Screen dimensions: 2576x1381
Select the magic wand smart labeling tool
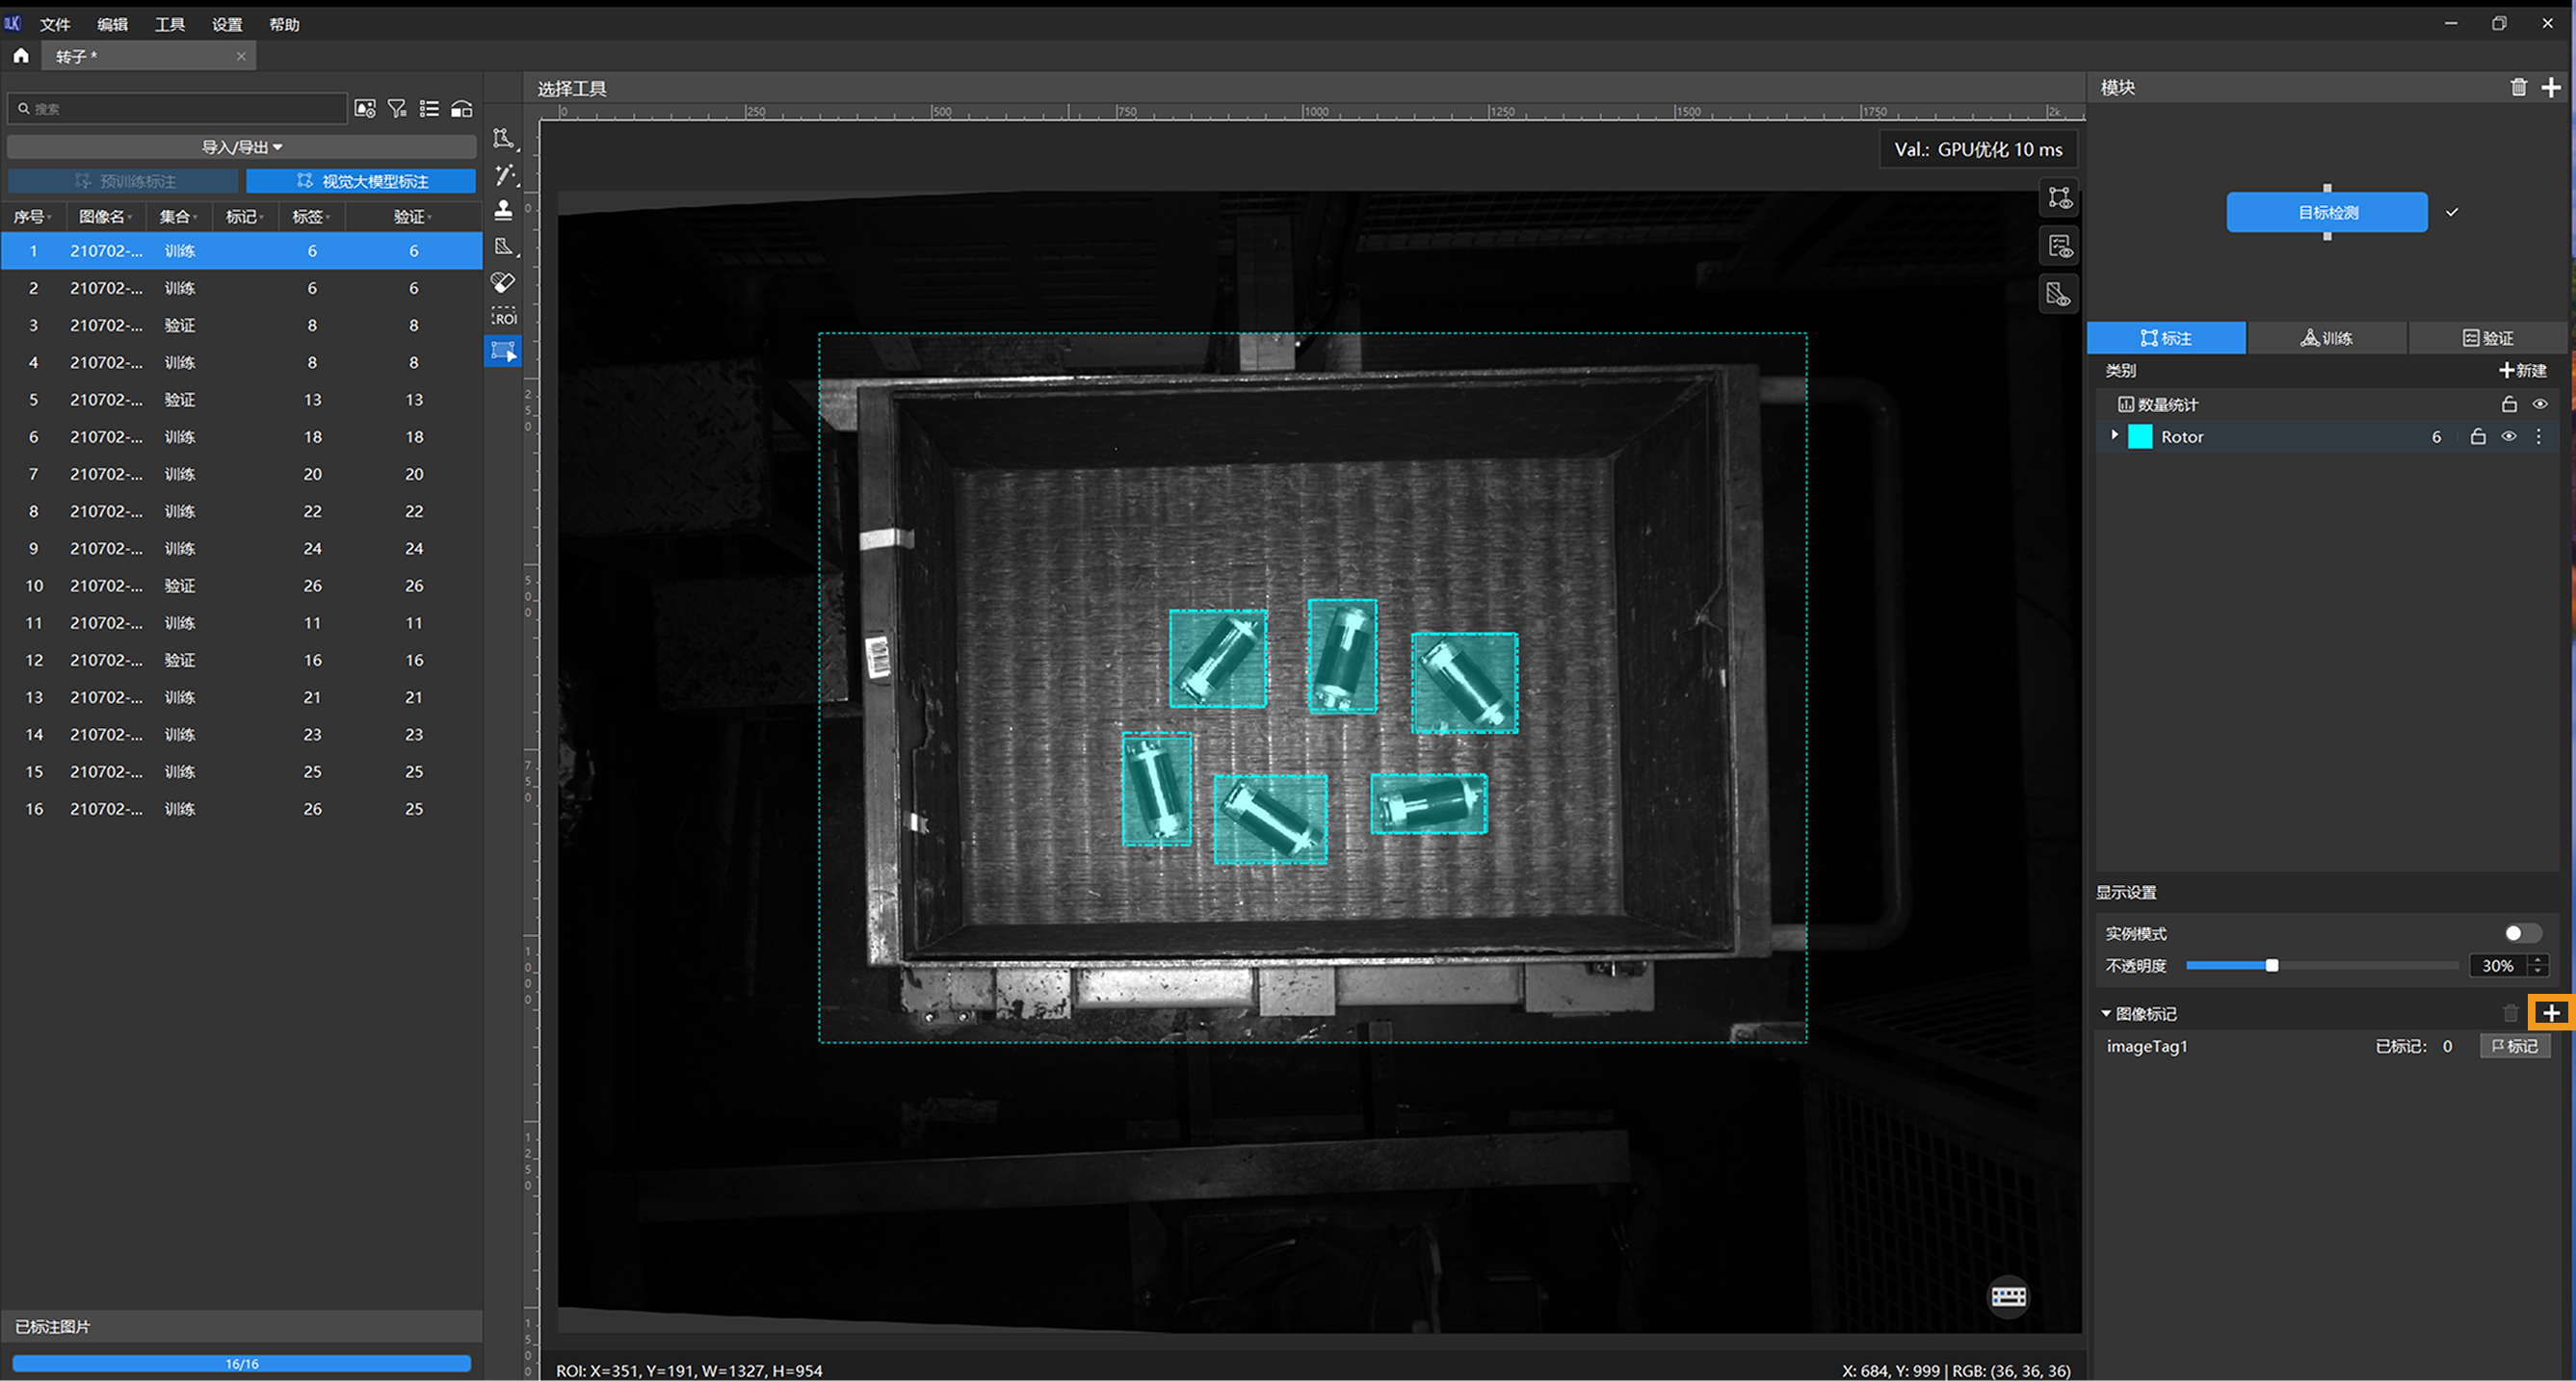pyautogui.click(x=505, y=175)
